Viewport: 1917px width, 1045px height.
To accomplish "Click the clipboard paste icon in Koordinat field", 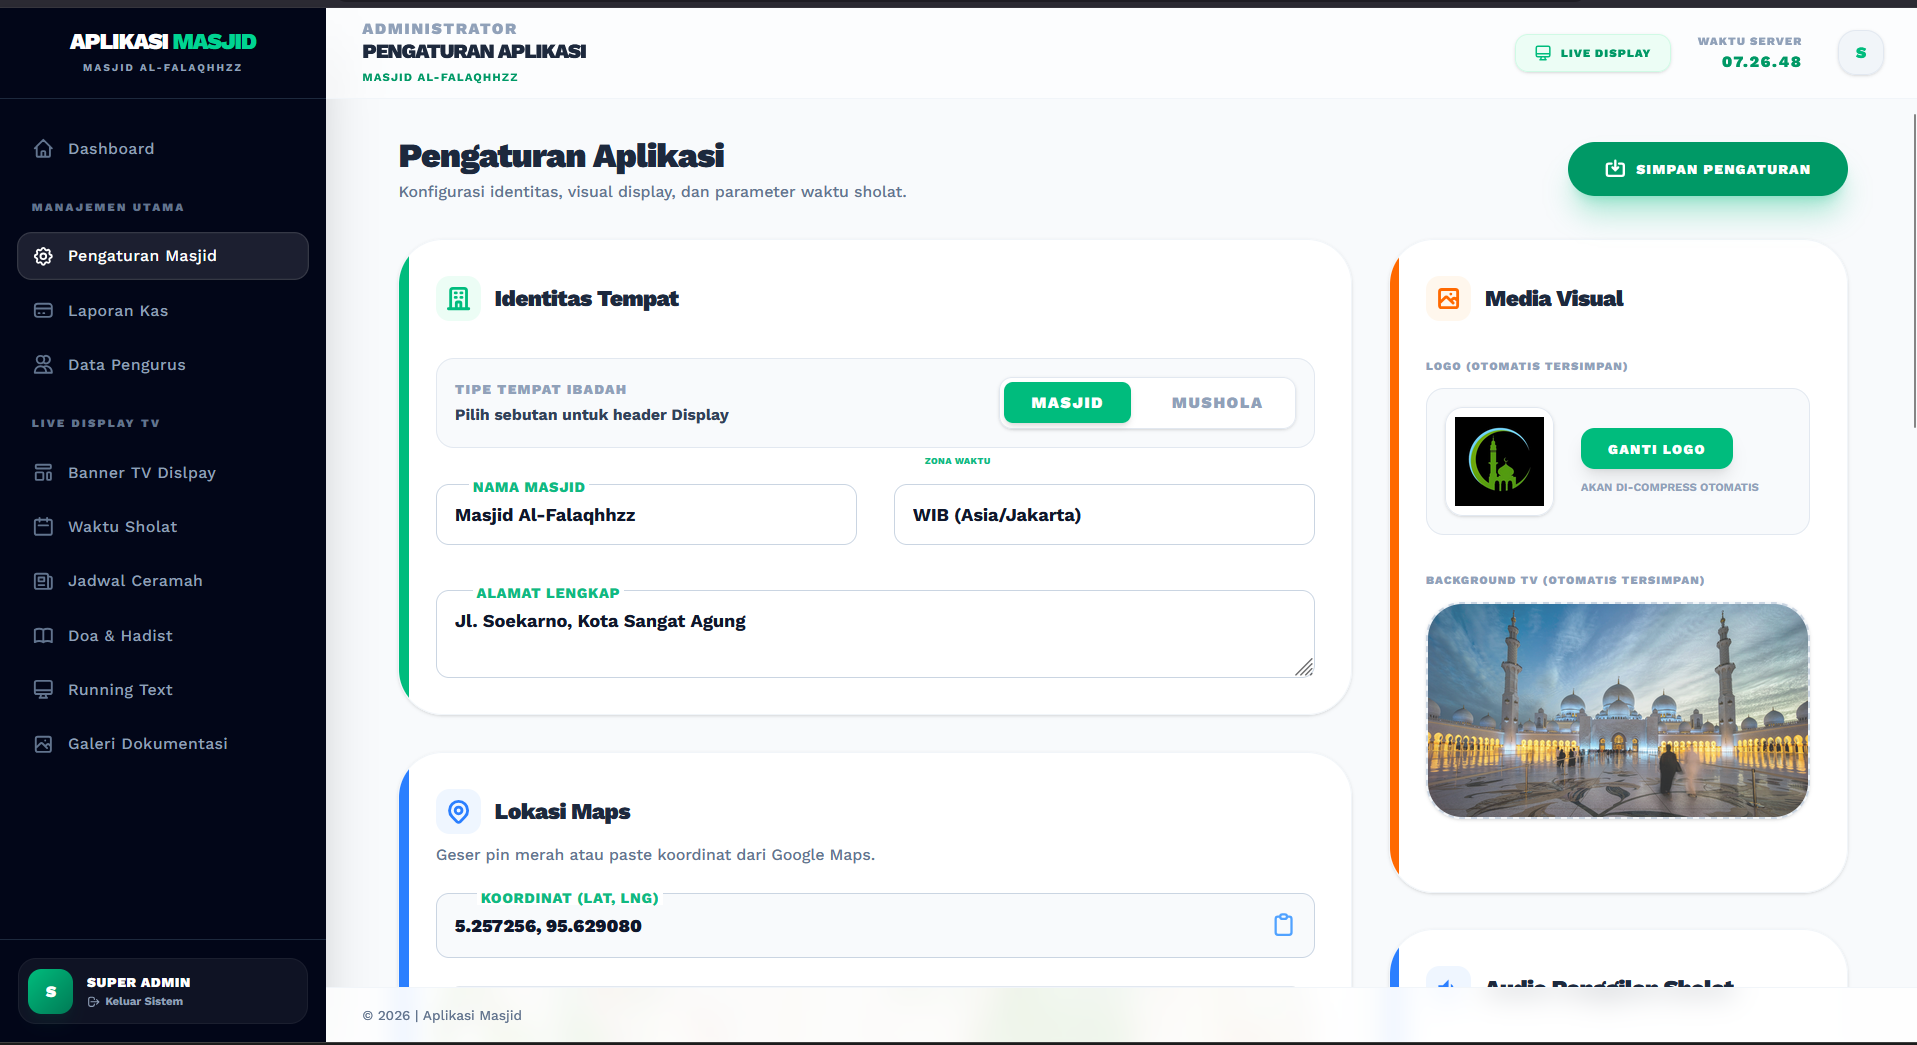I will [x=1283, y=925].
